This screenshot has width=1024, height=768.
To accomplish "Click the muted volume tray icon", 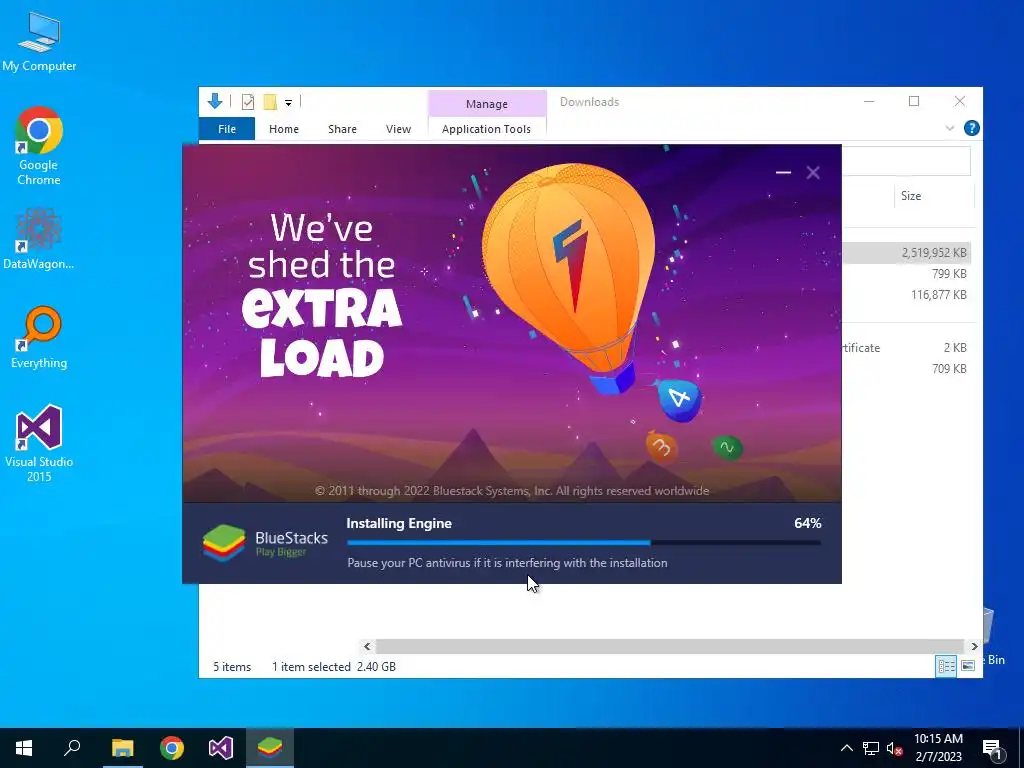I will (894, 748).
